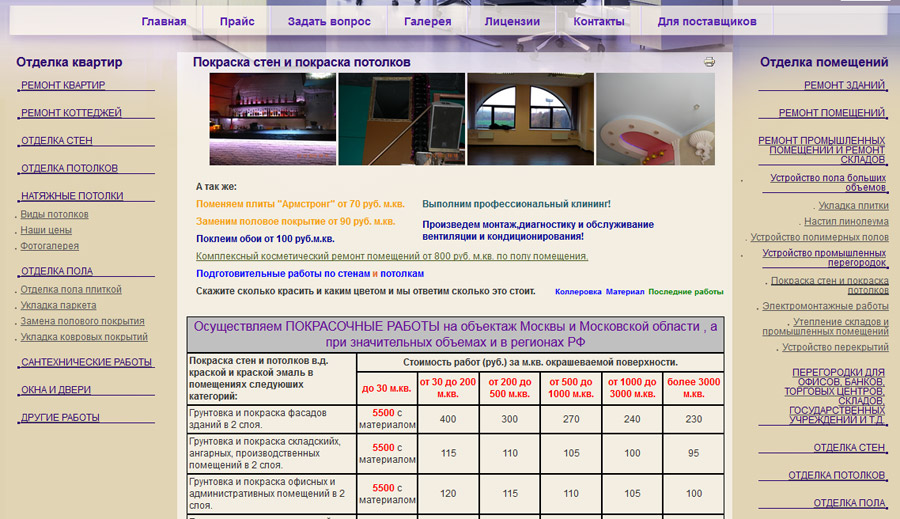Go to the Галерея page

[427, 21]
